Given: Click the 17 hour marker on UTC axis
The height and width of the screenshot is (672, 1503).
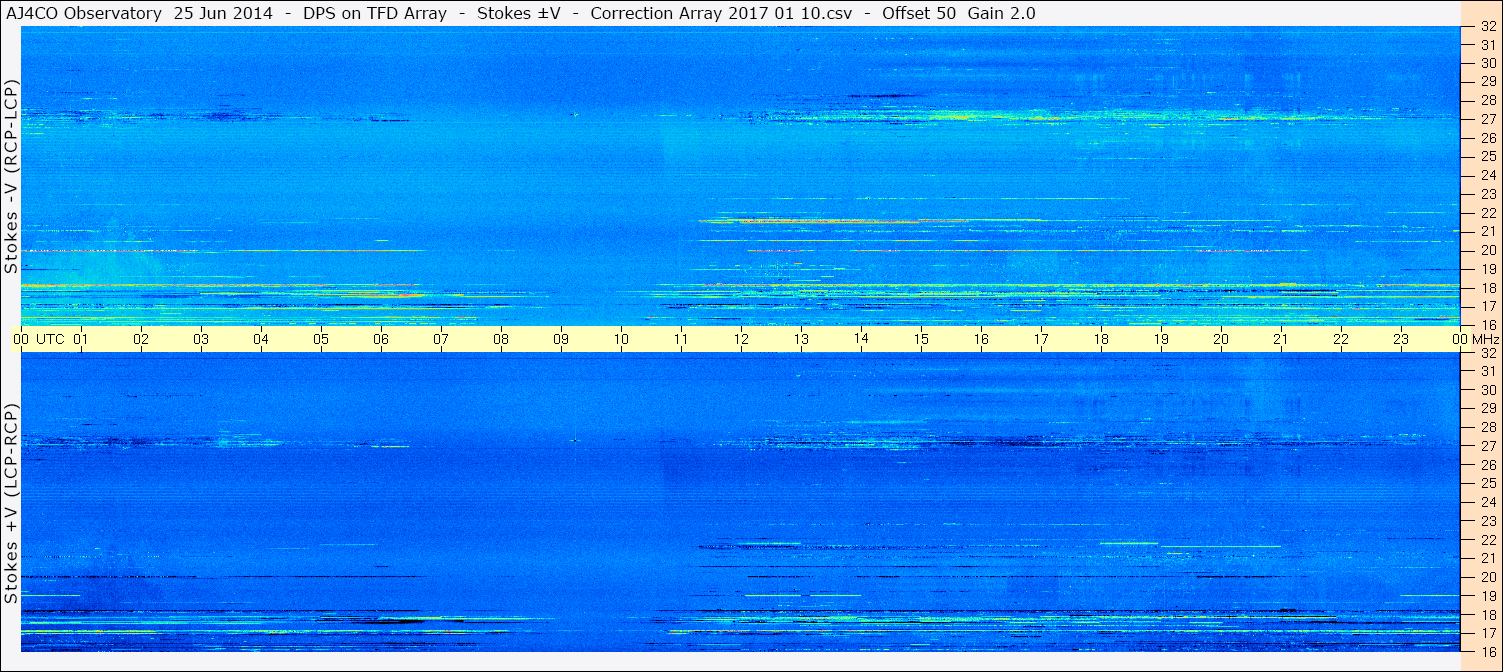Looking at the screenshot, I should click(1041, 339).
